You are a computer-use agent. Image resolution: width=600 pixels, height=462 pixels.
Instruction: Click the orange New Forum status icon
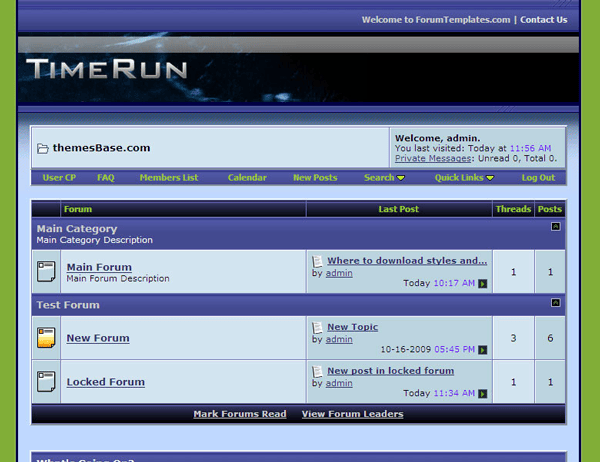click(x=46, y=338)
